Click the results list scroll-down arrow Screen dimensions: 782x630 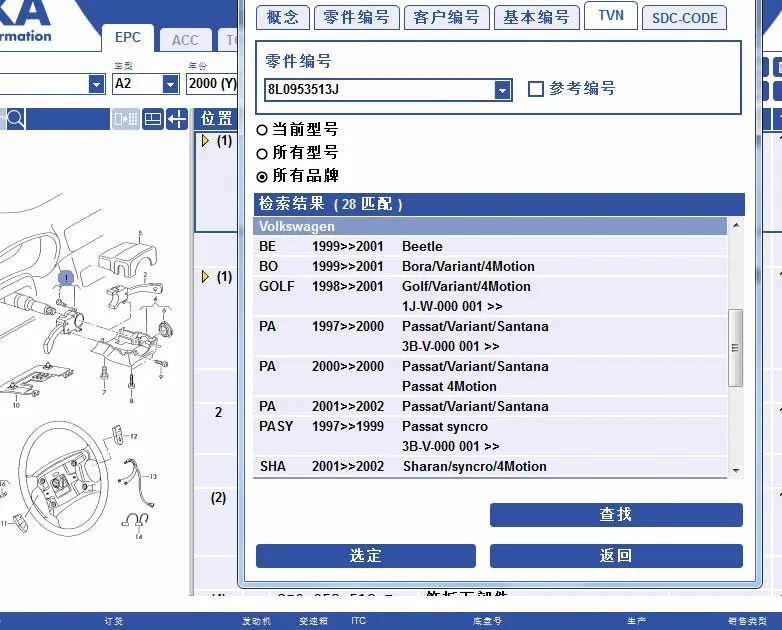pyautogui.click(x=736, y=470)
